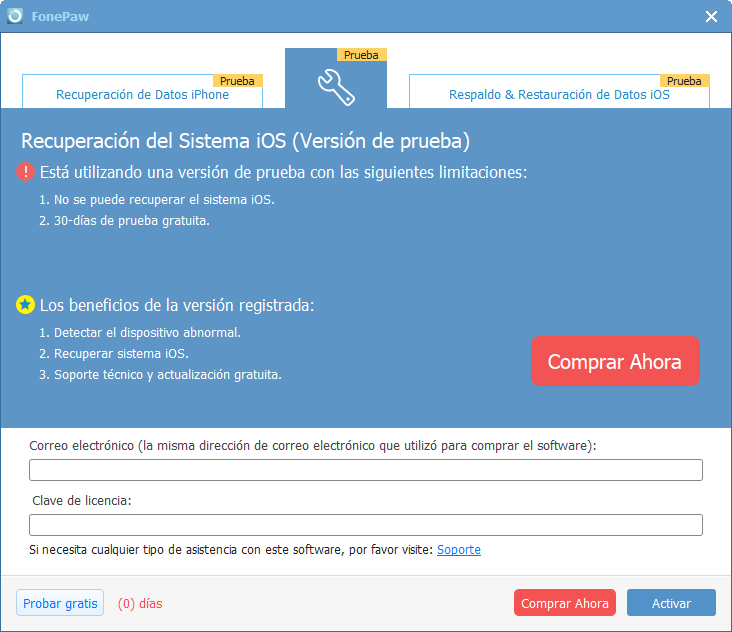Click 'Los beneficios de la versión registrada:' text

coord(177,305)
